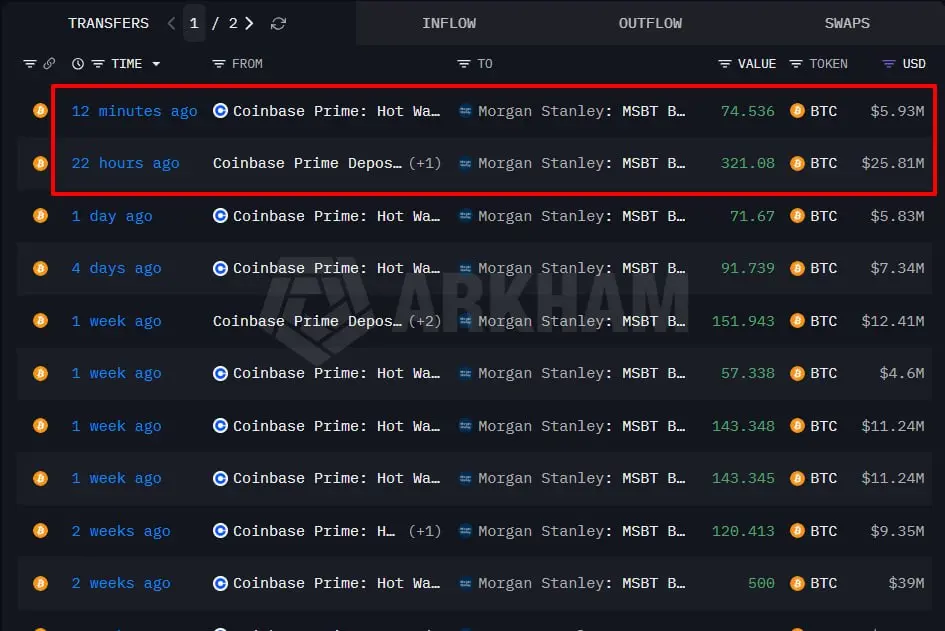Click Coinbase logo in 4 days ago row
Viewport: 945px width, 631px height.
(221, 268)
